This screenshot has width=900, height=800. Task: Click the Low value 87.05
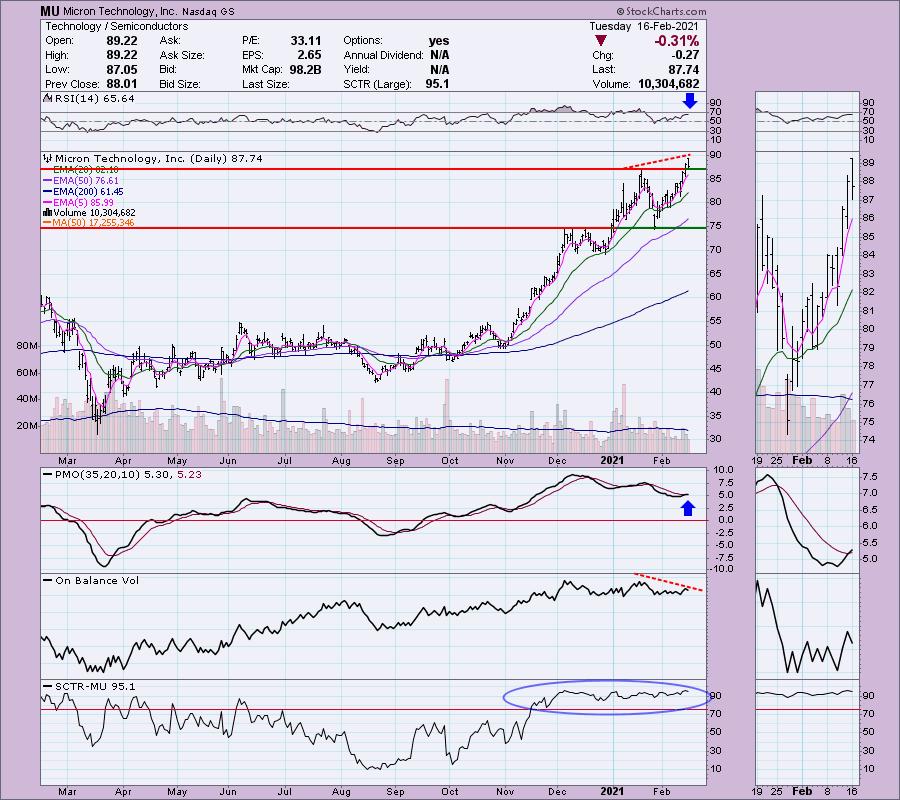(x=121, y=69)
